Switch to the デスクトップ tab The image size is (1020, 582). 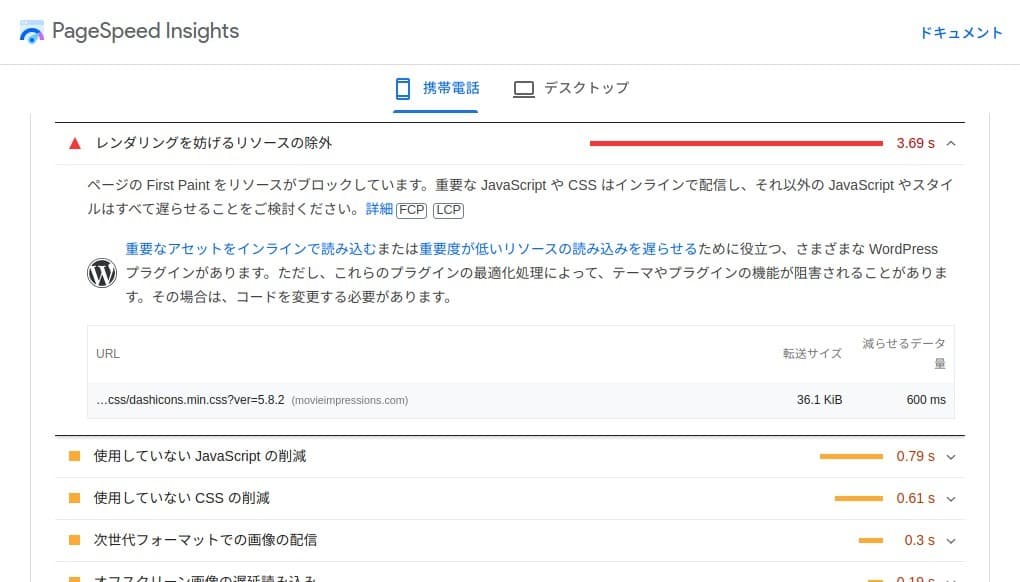(571, 88)
